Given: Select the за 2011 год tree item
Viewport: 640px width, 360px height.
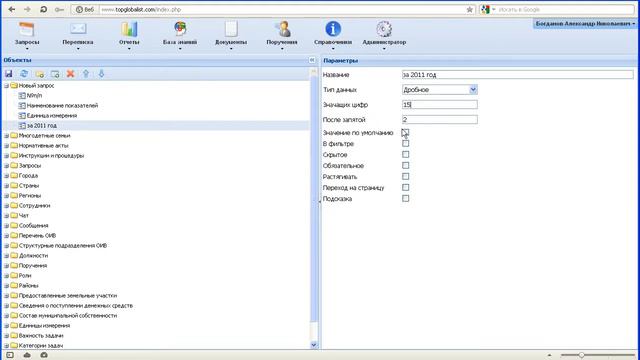Looking at the screenshot, I should coord(42,126).
